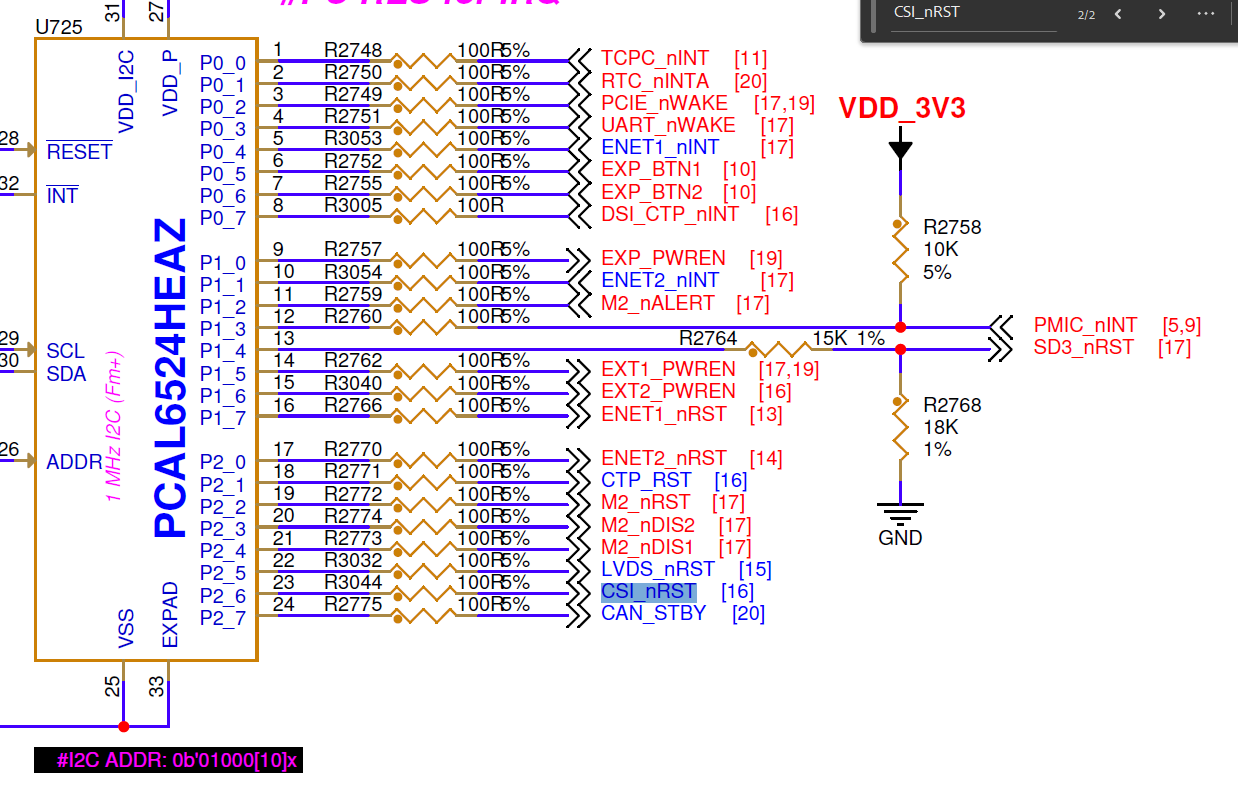The image size is (1238, 805).
Task: Click resistor R2764 designator
Action: [708, 339]
